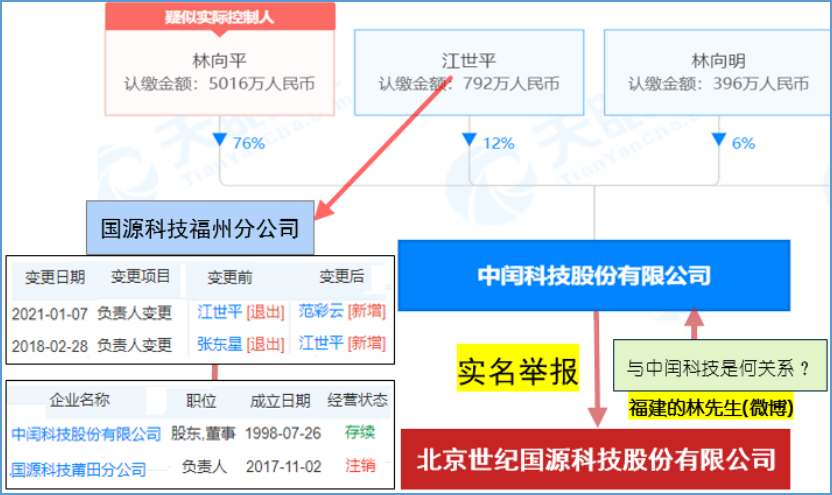Click the establishment date 2017-11-02

[283, 466]
